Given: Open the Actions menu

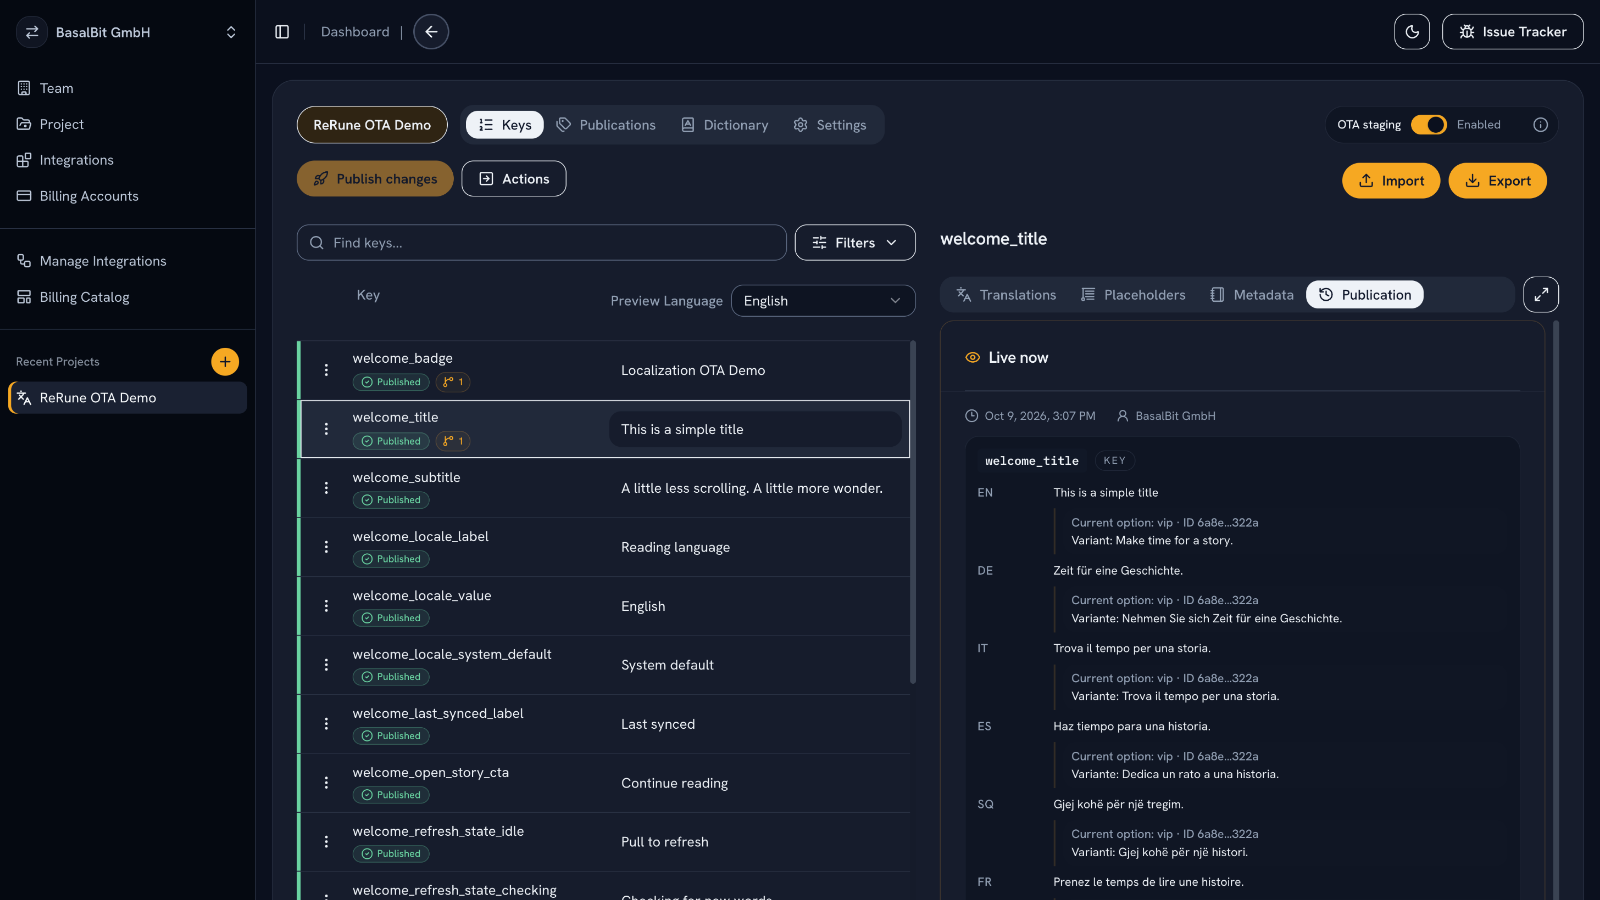Looking at the screenshot, I should click(x=514, y=179).
